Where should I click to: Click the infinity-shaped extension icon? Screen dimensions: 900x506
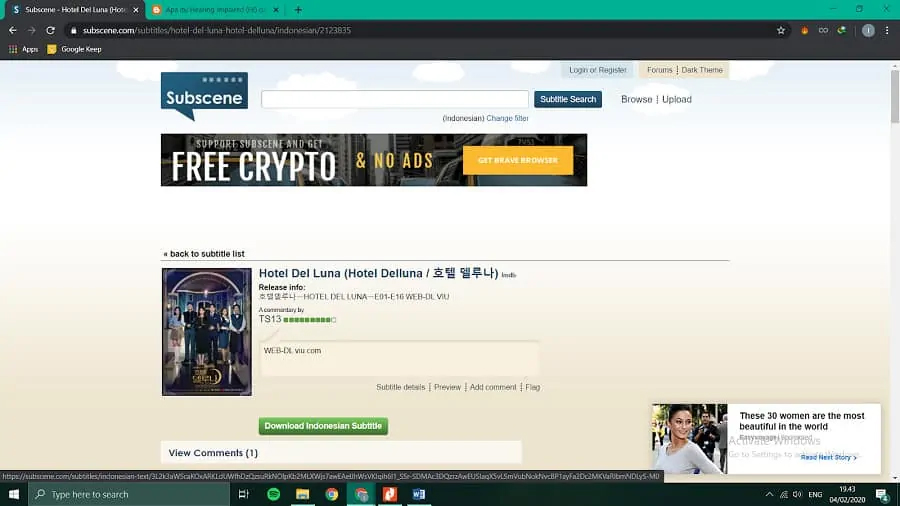click(x=823, y=30)
